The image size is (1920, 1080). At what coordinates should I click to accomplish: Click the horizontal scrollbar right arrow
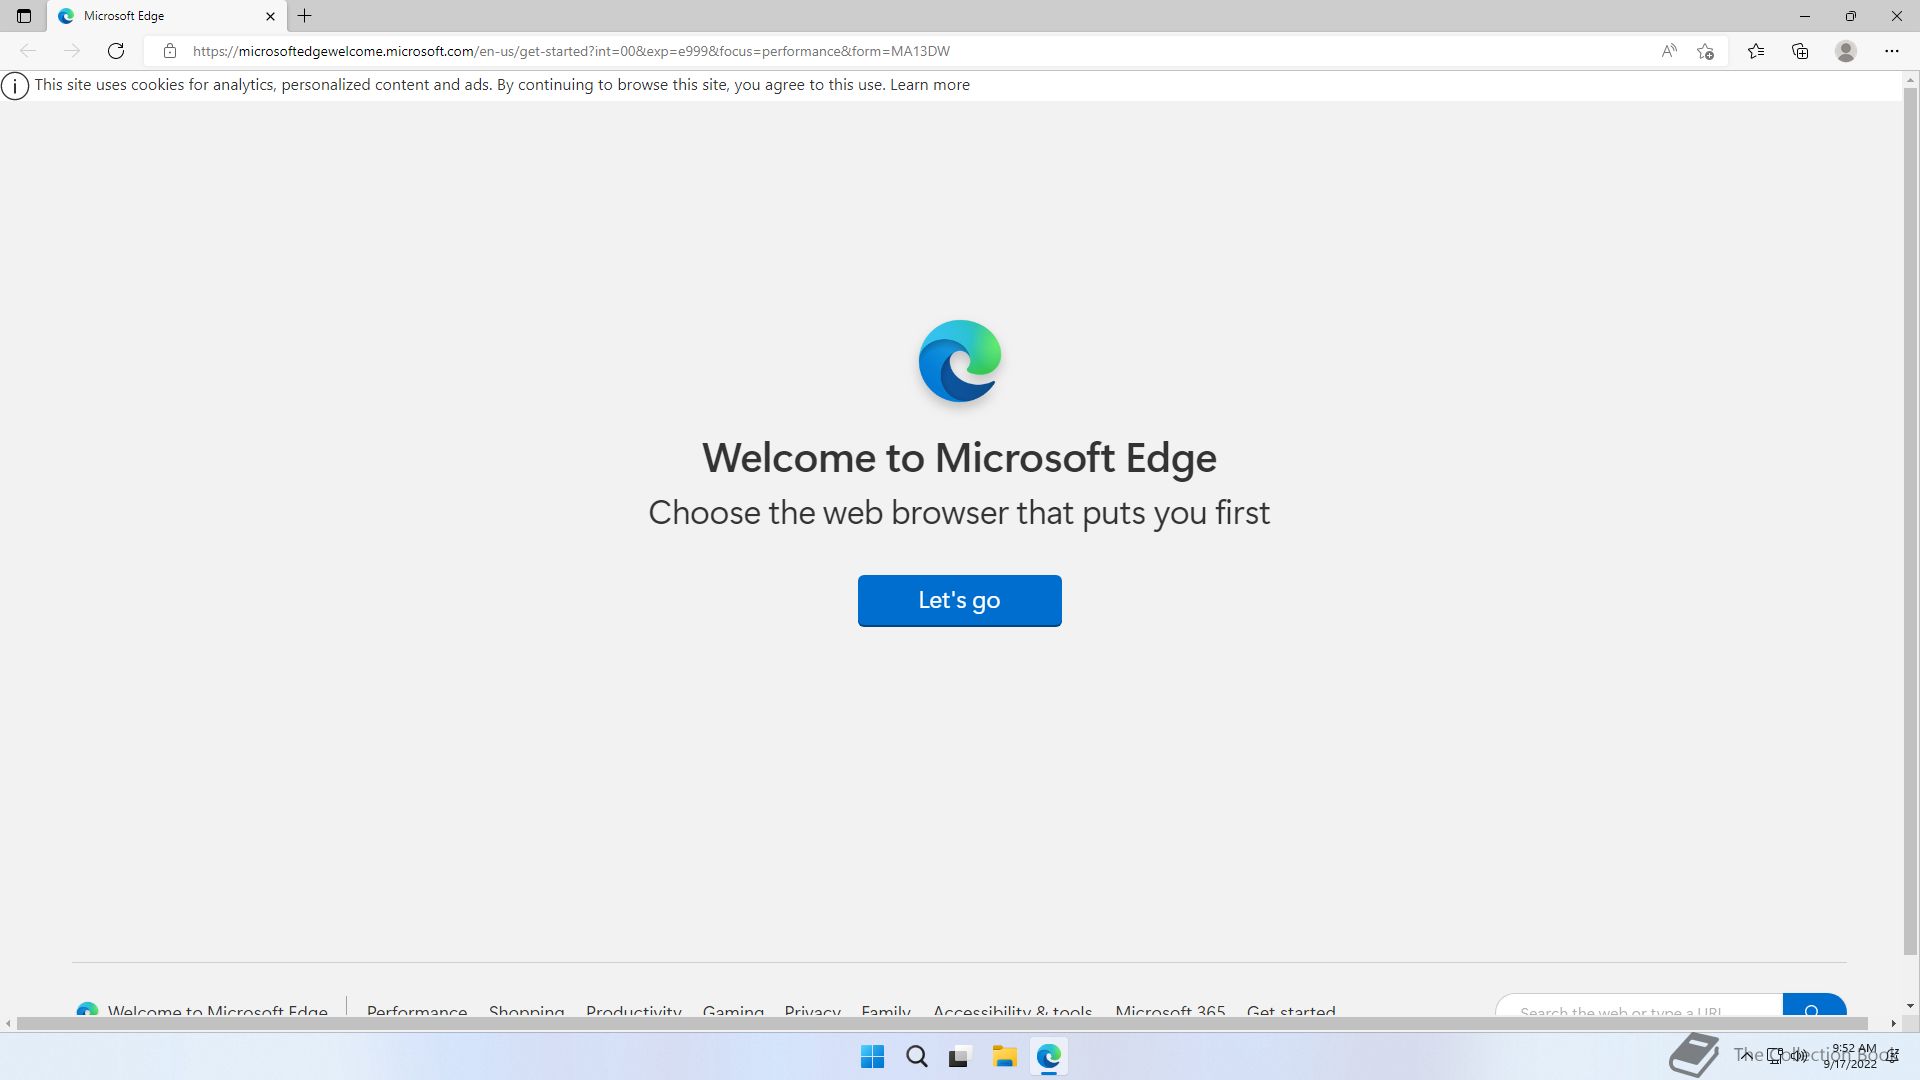1893,1023
